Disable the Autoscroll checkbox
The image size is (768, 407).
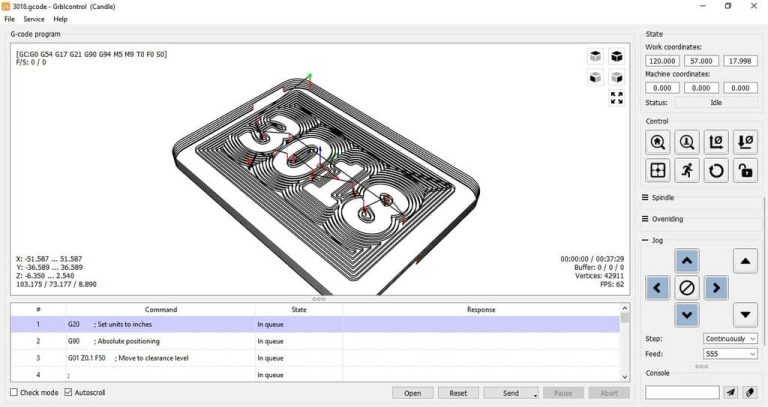coord(69,392)
